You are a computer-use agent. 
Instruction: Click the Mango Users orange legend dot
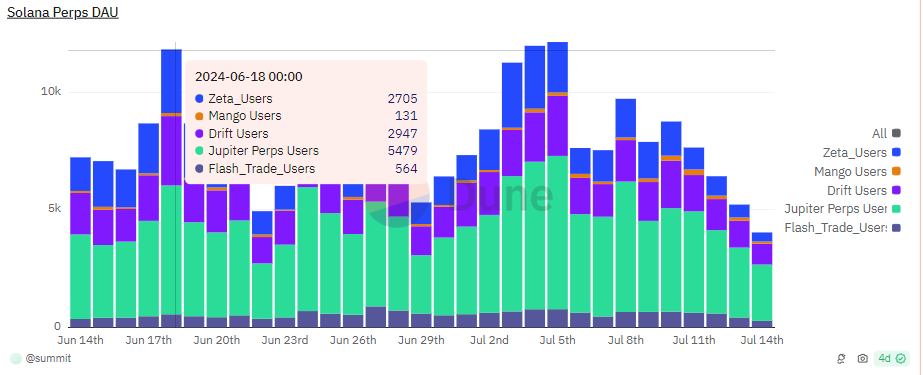pos(897,171)
